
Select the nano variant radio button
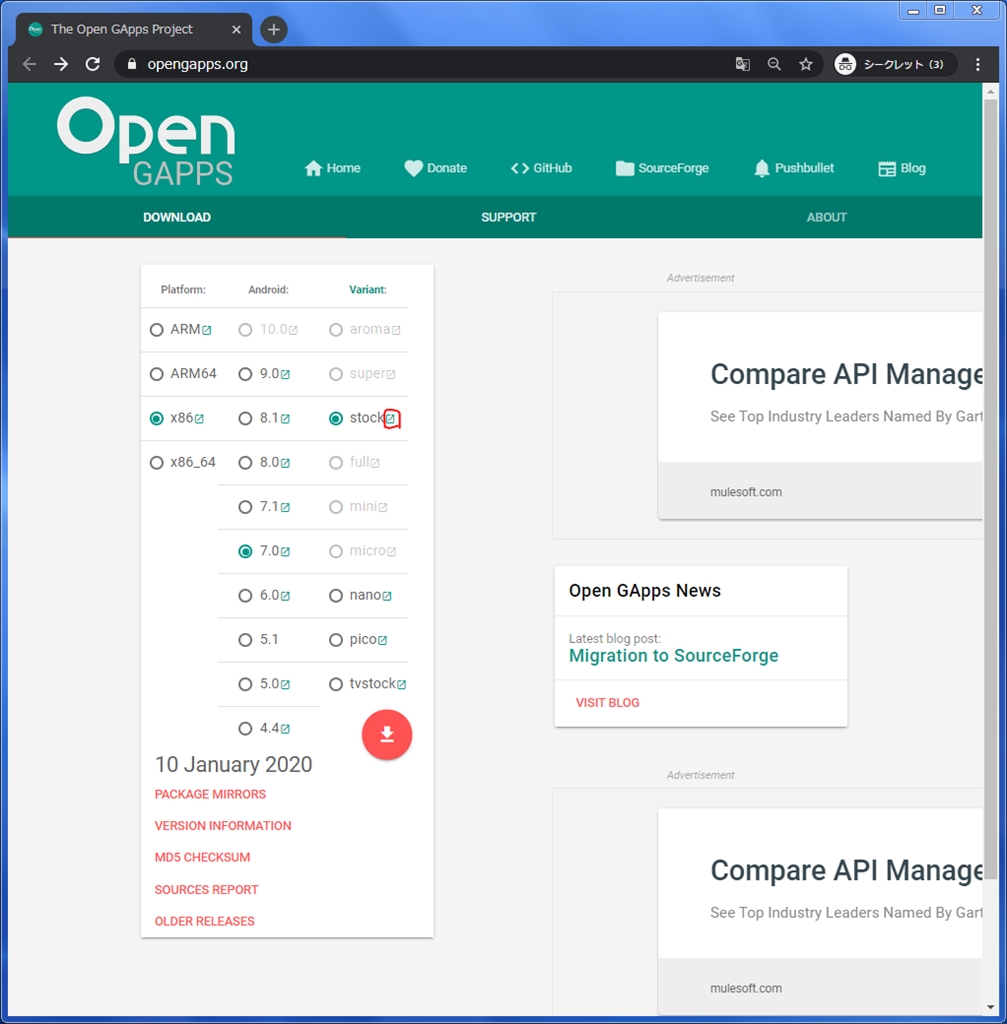pyautogui.click(x=336, y=596)
